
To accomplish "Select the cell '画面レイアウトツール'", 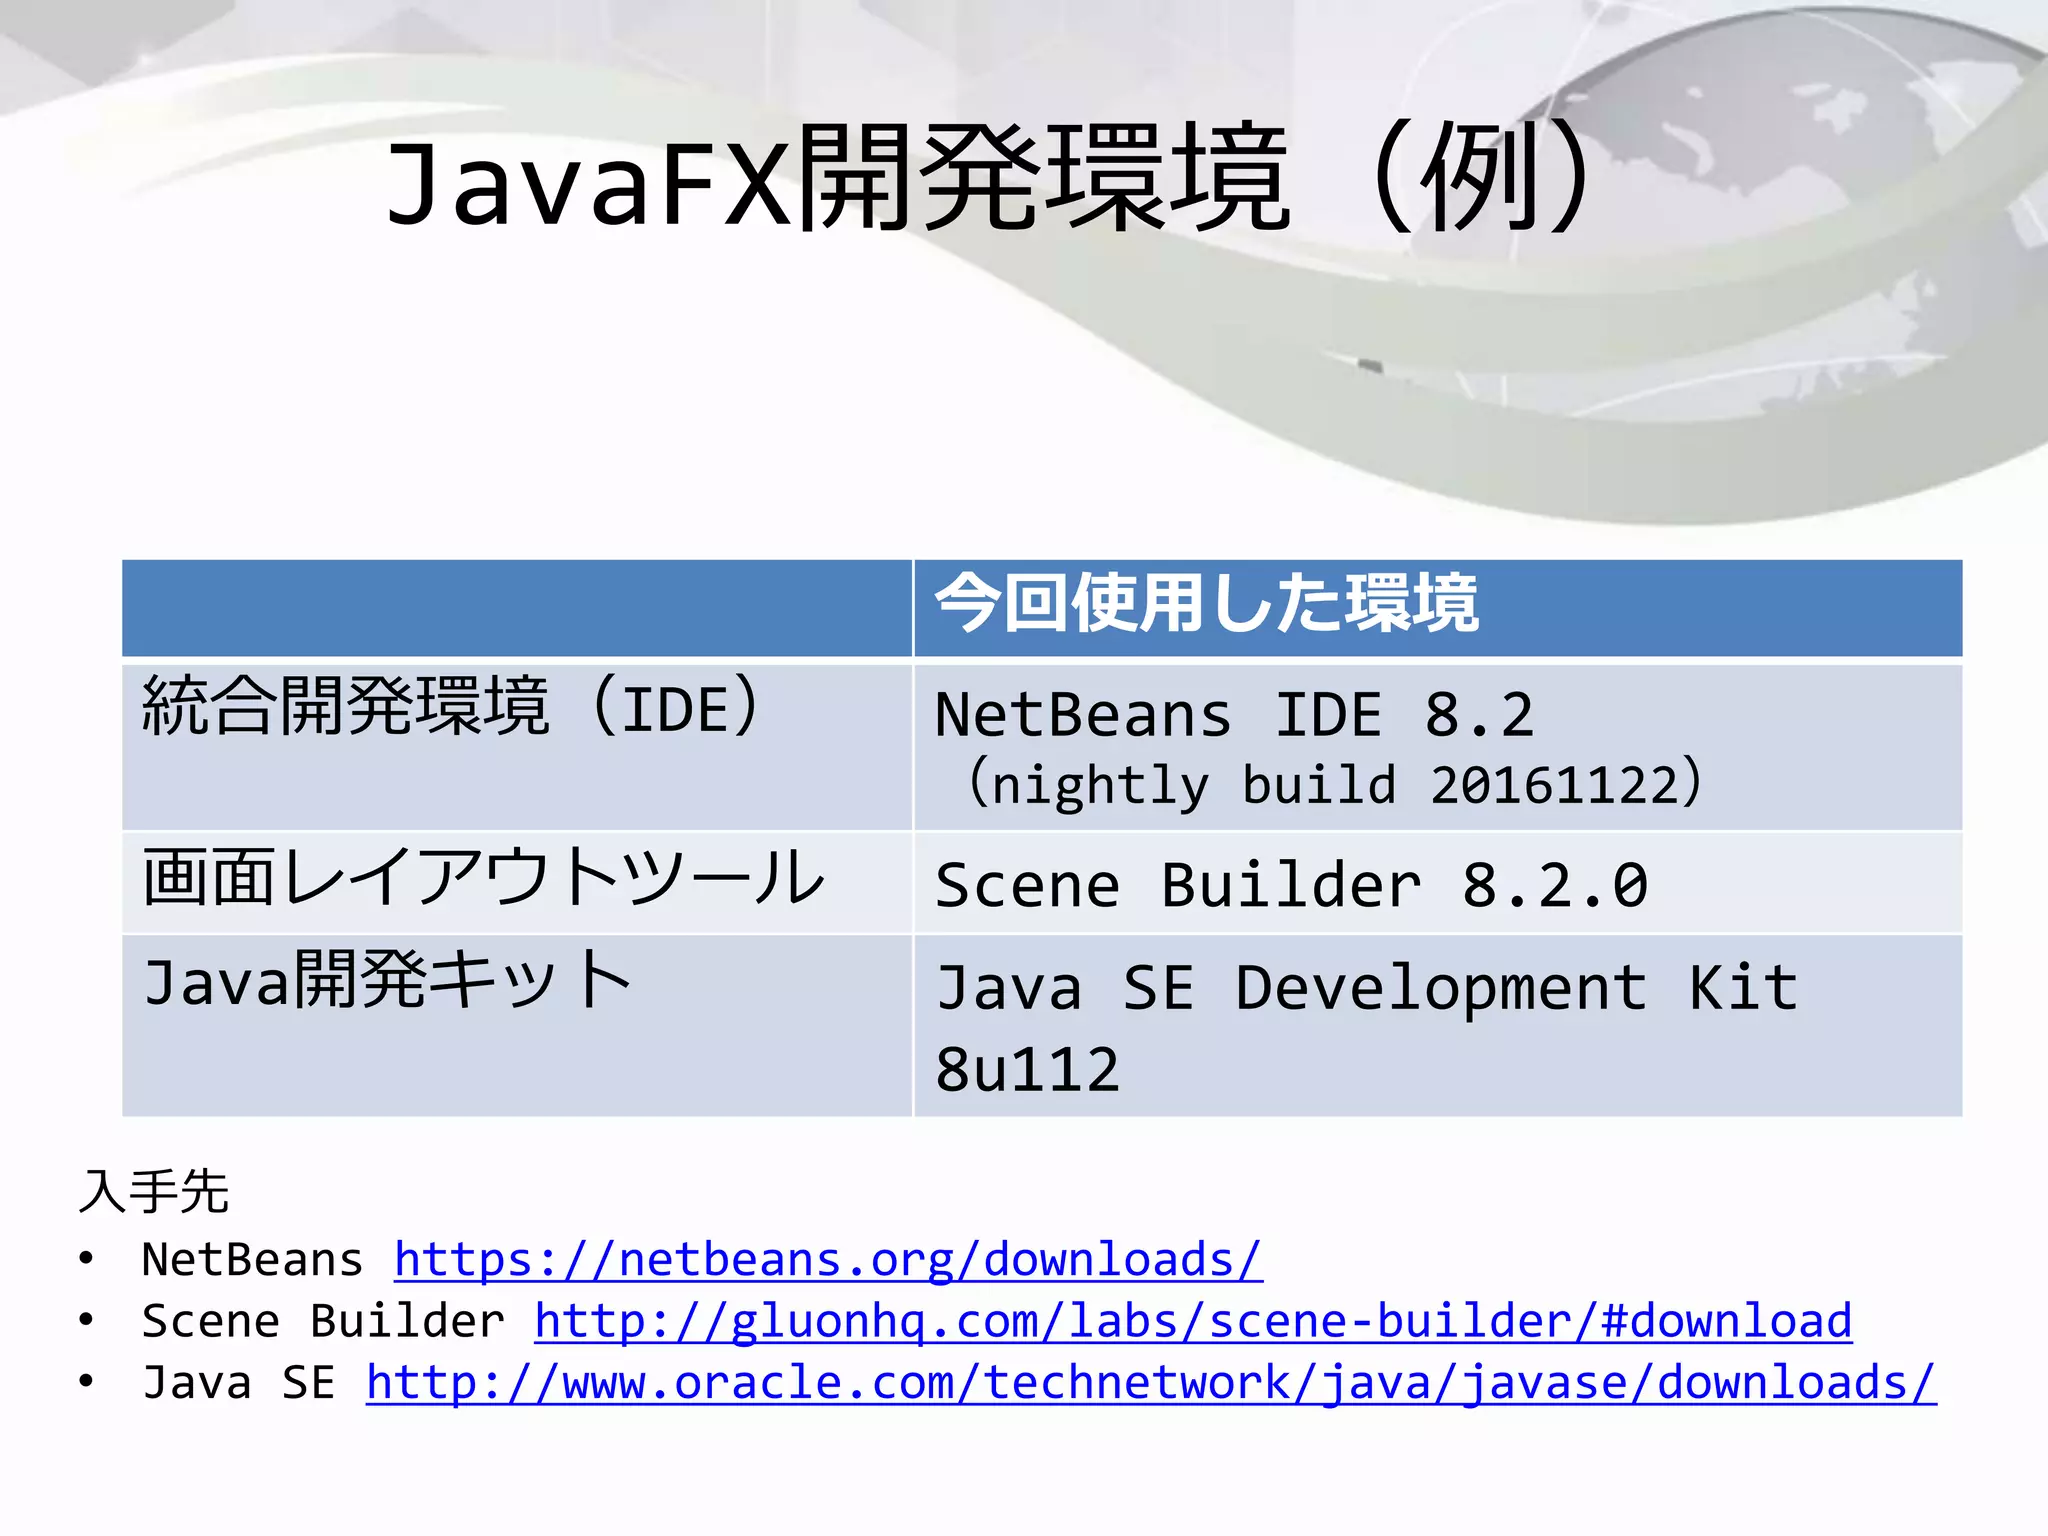I will [x=517, y=883].
